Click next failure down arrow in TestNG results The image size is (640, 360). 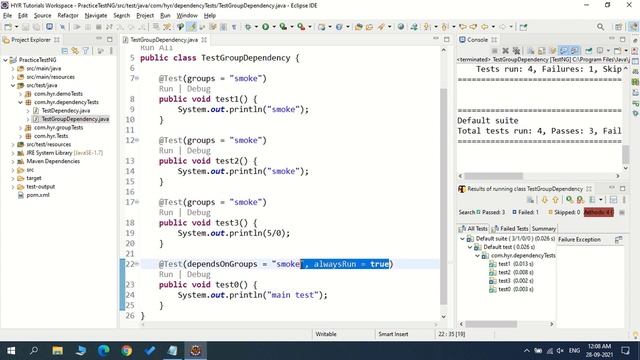click(544, 200)
